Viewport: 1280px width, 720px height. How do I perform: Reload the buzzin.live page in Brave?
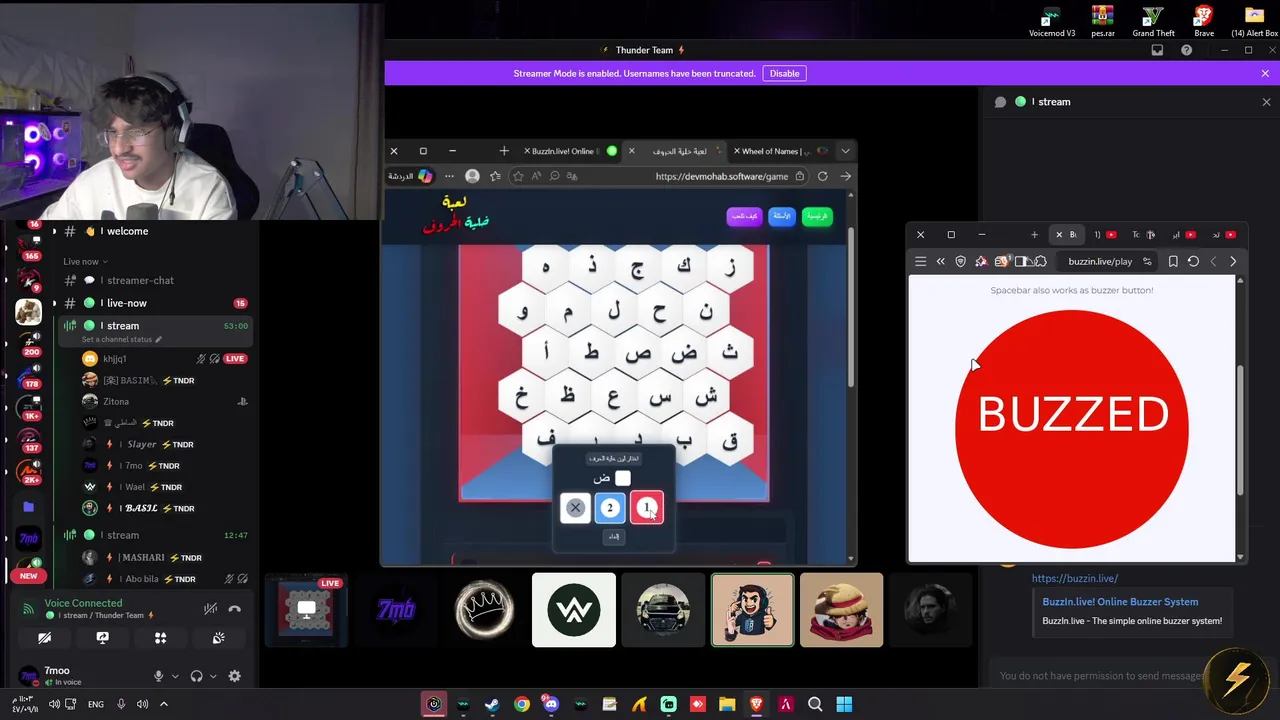tap(1193, 262)
